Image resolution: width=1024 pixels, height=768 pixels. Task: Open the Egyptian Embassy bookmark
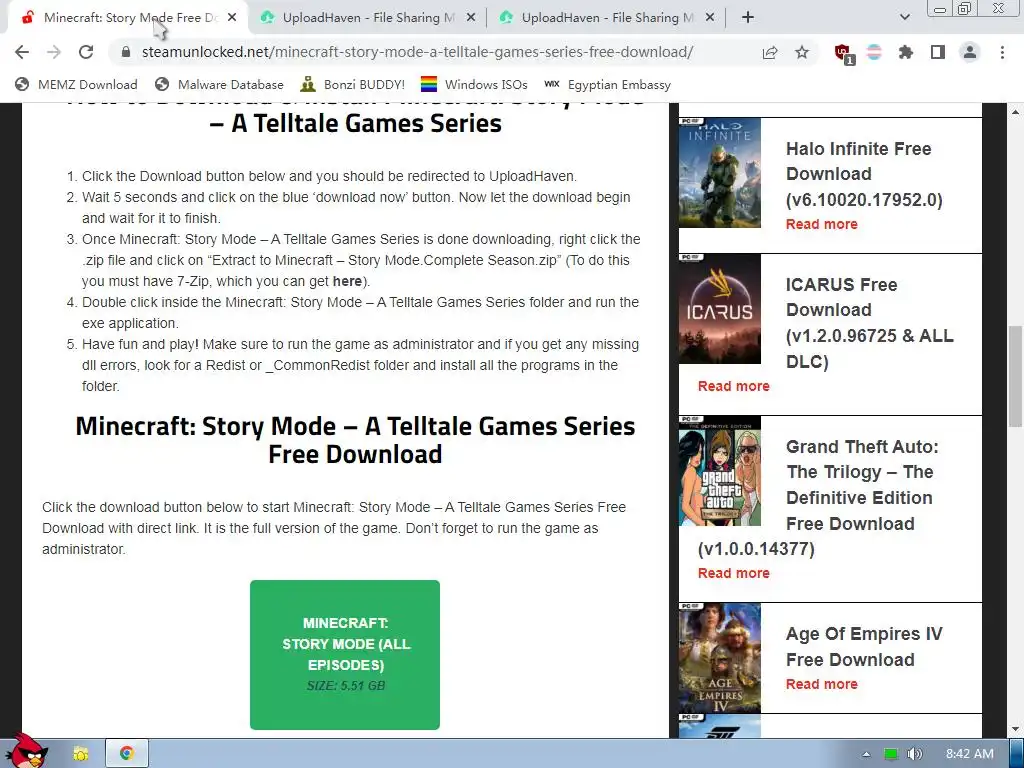[607, 84]
